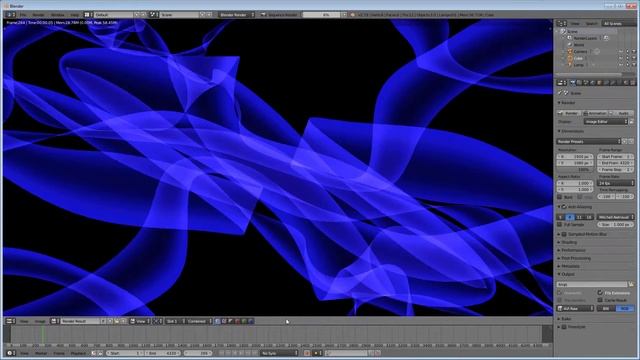Click the resolution percentage slider

pyautogui.click(x=575, y=169)
